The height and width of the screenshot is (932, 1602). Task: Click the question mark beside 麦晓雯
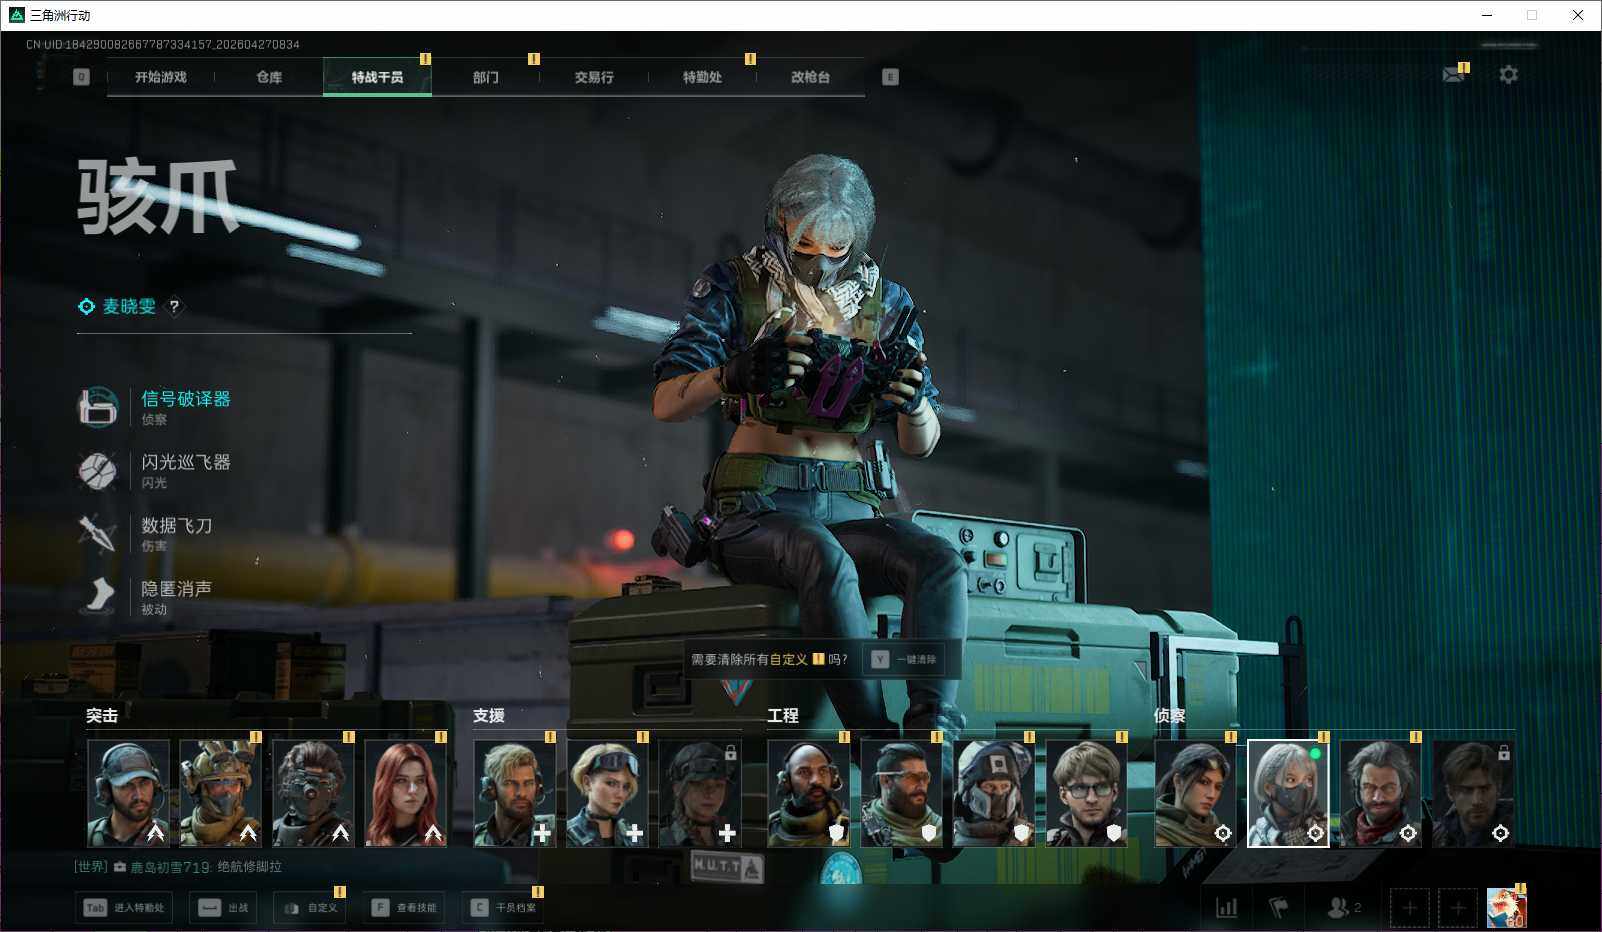click(174, 307)
